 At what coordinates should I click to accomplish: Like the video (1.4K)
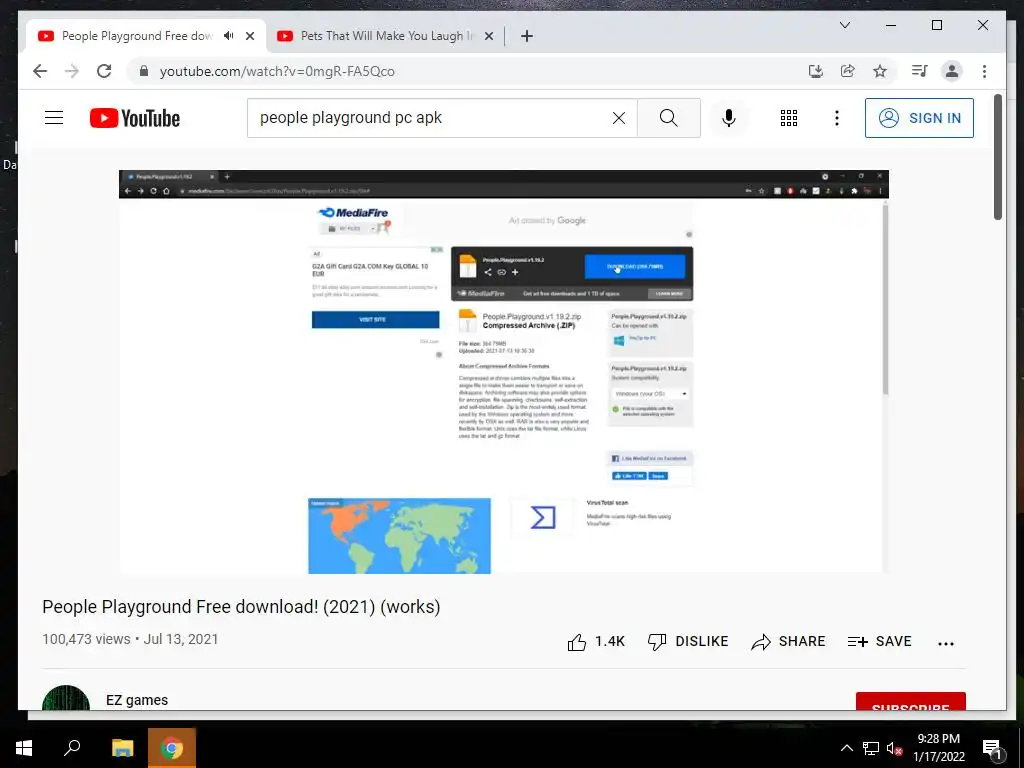(x=596, y=642)
